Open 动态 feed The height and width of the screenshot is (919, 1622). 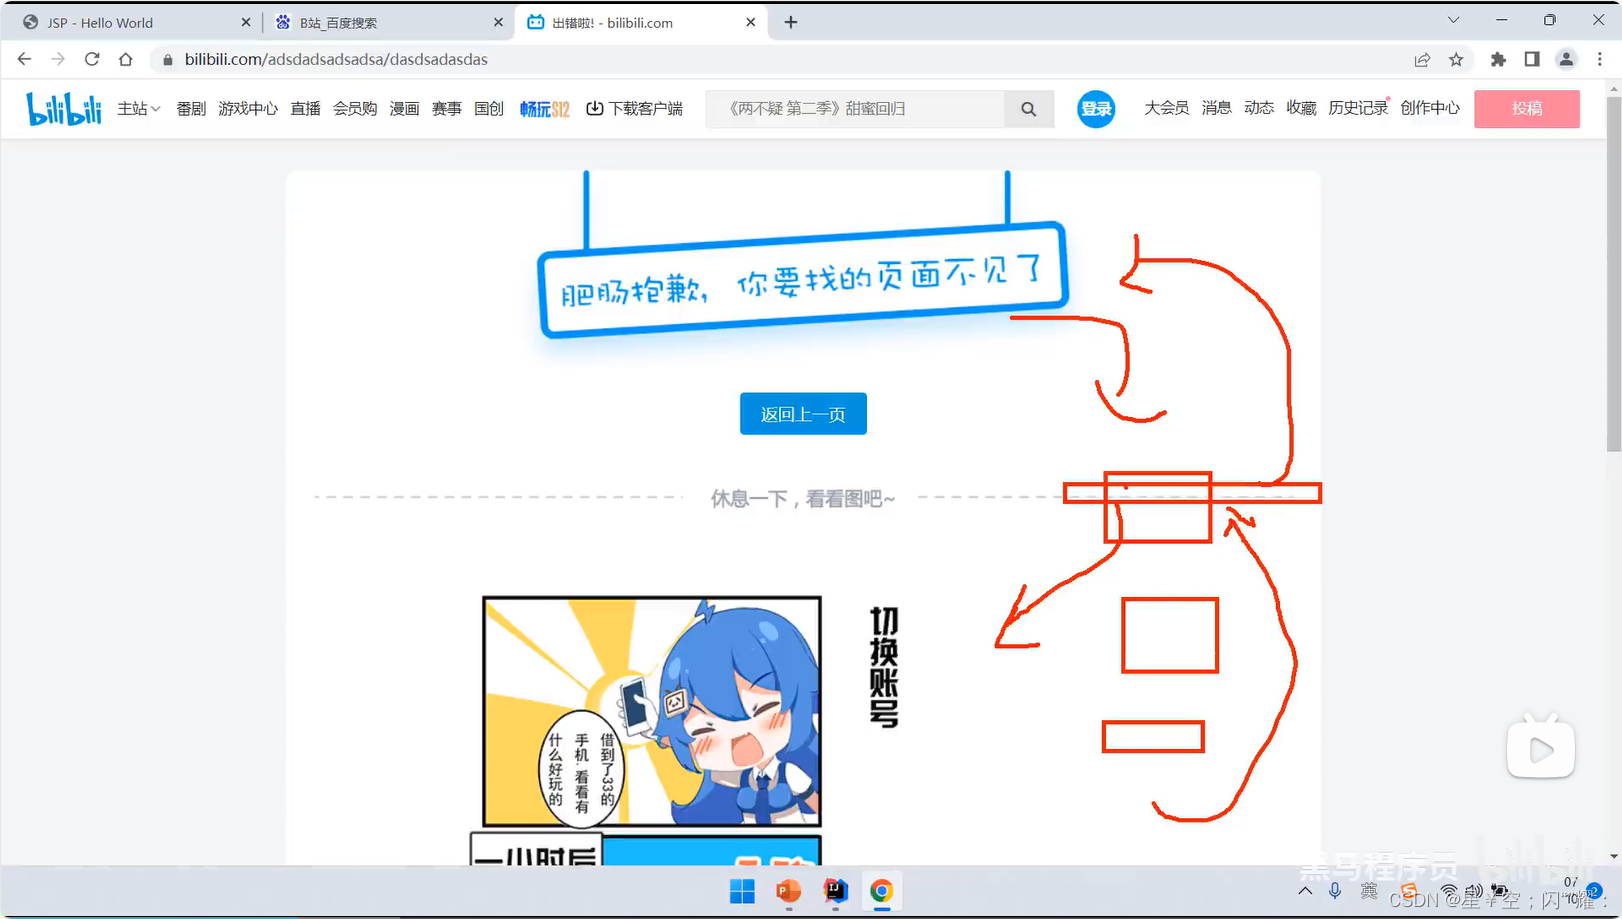[x=1259, y=108]
